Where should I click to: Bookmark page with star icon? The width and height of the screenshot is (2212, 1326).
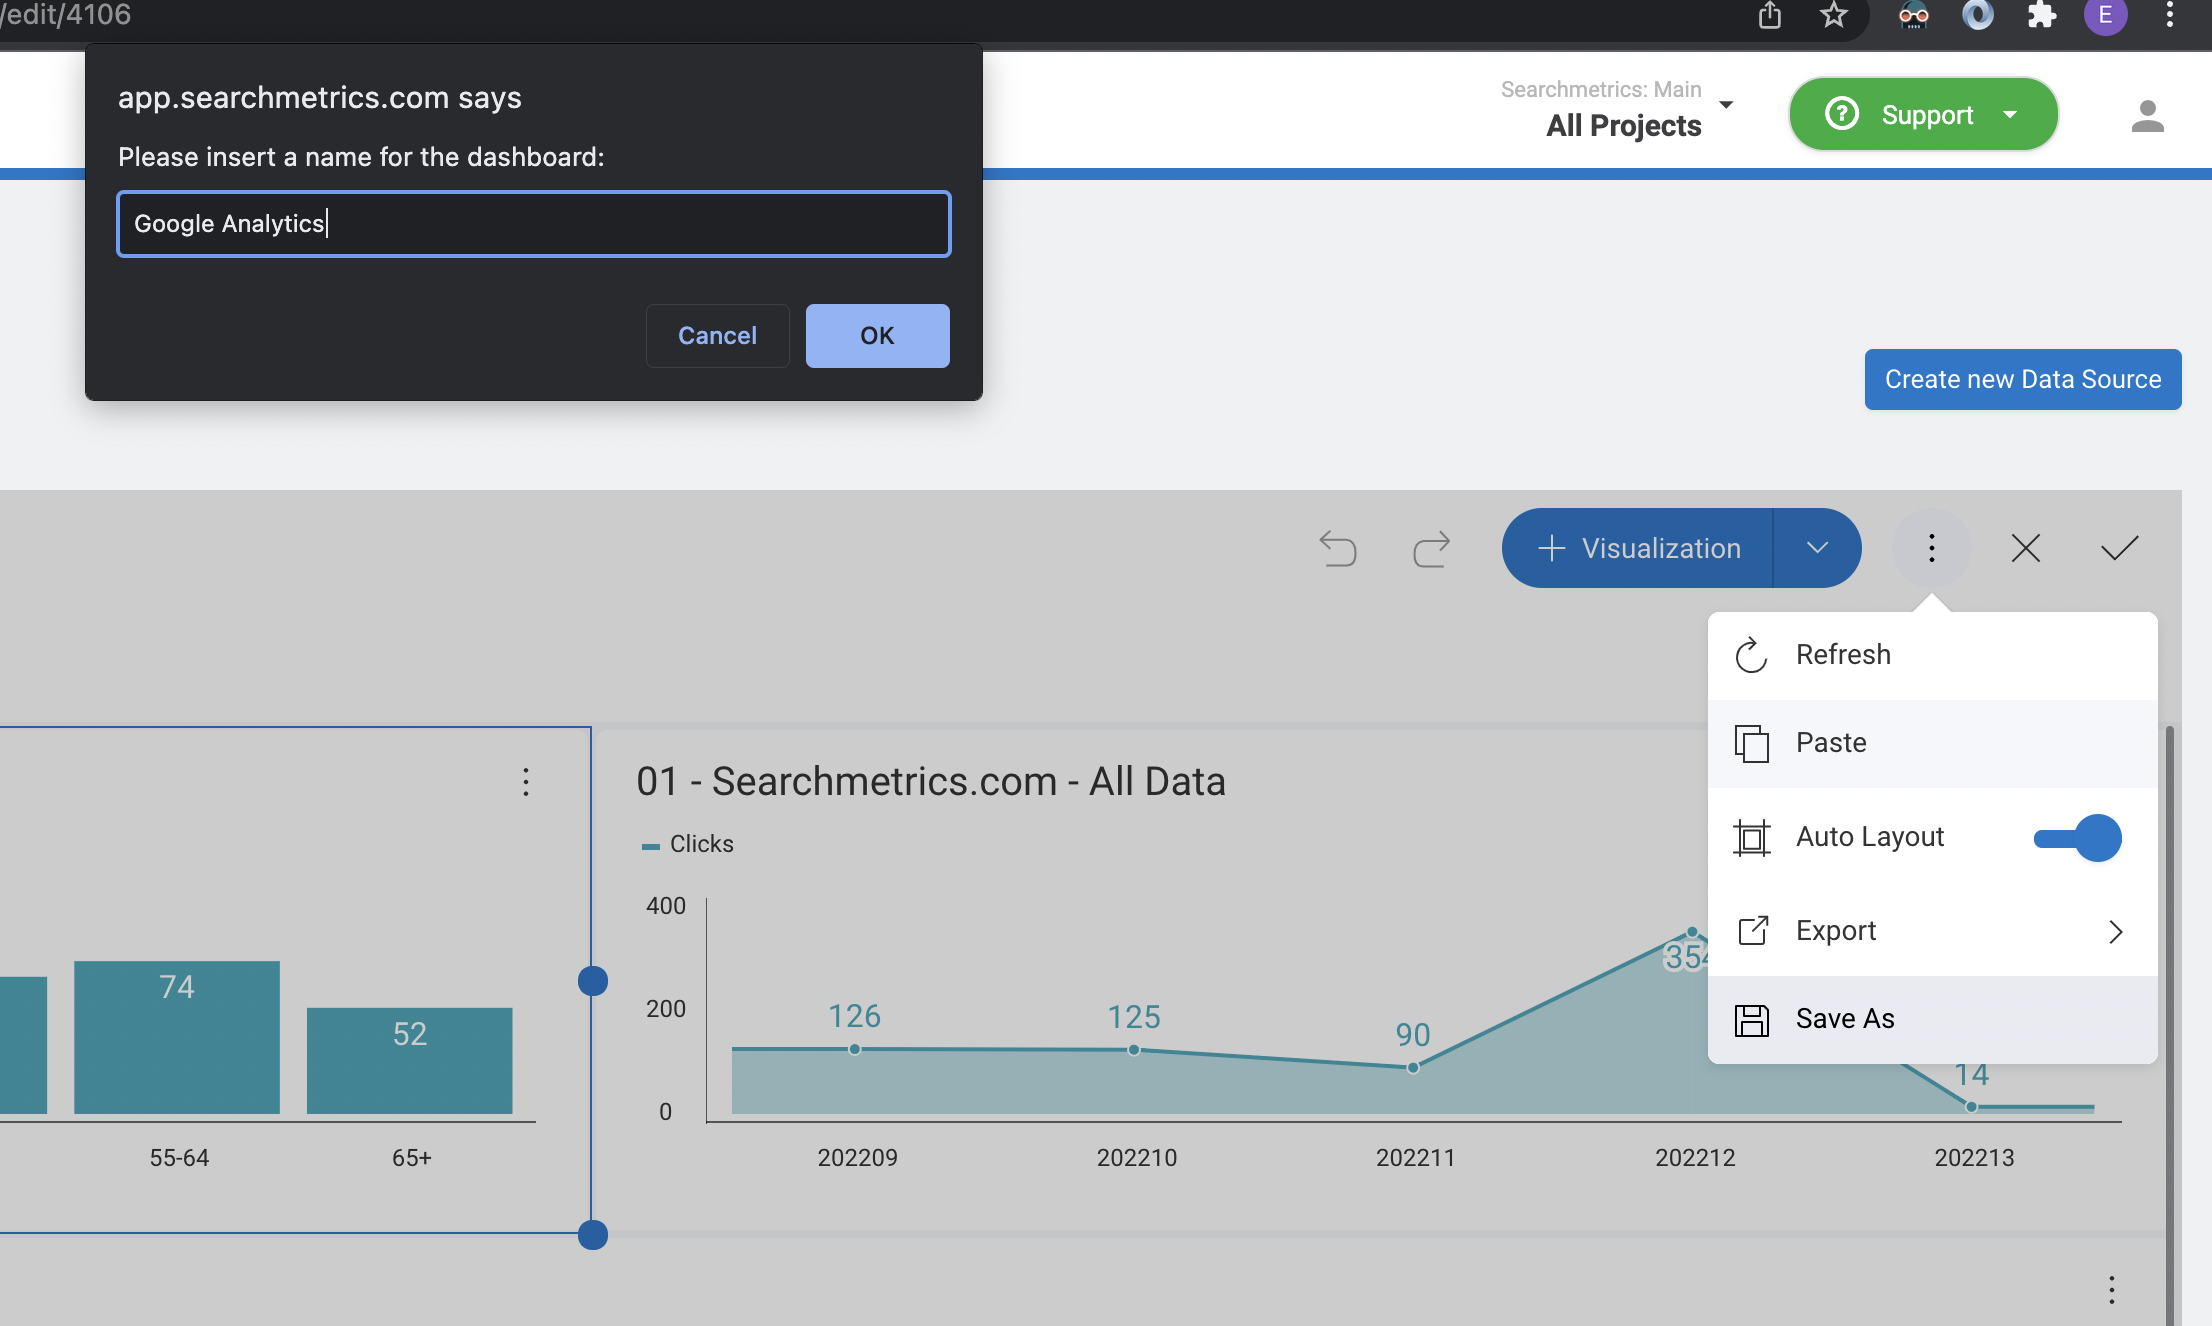pos(1833,16)
